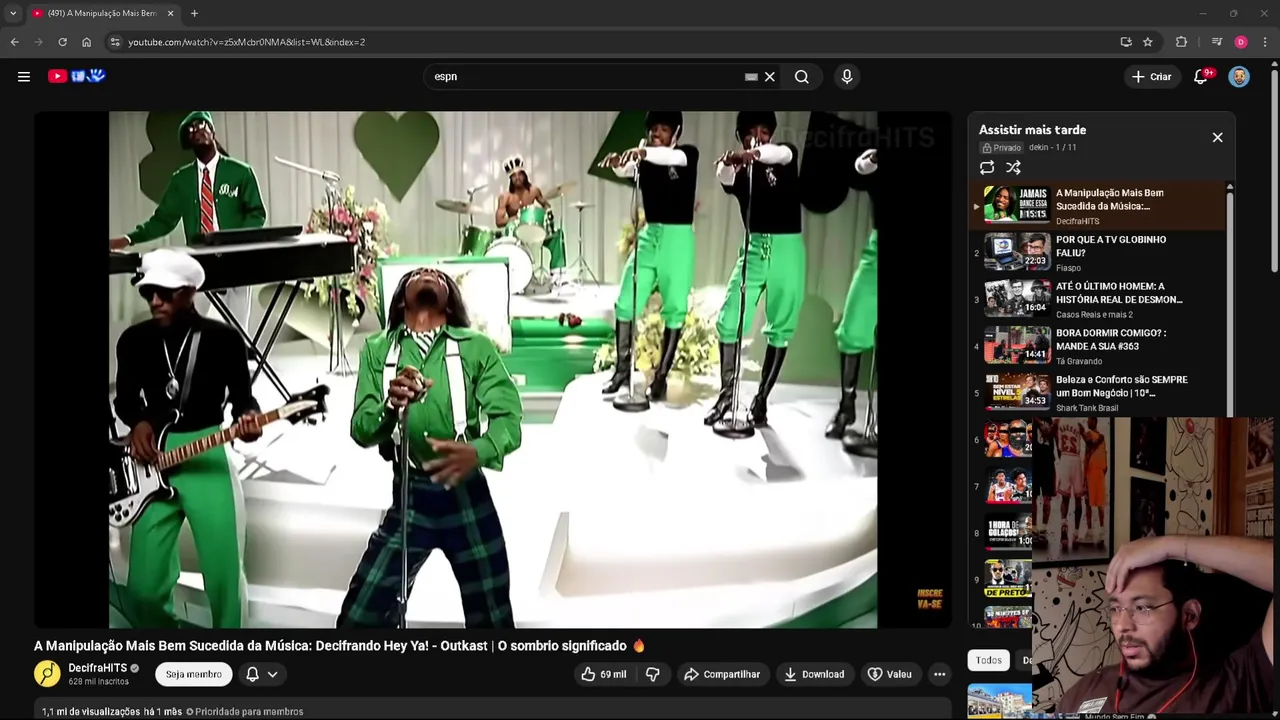Viewport: 1280px width, 720px height.
Task: Go to YouTube home via the logo
Action: pyautogui.click(x=76, y=76)
